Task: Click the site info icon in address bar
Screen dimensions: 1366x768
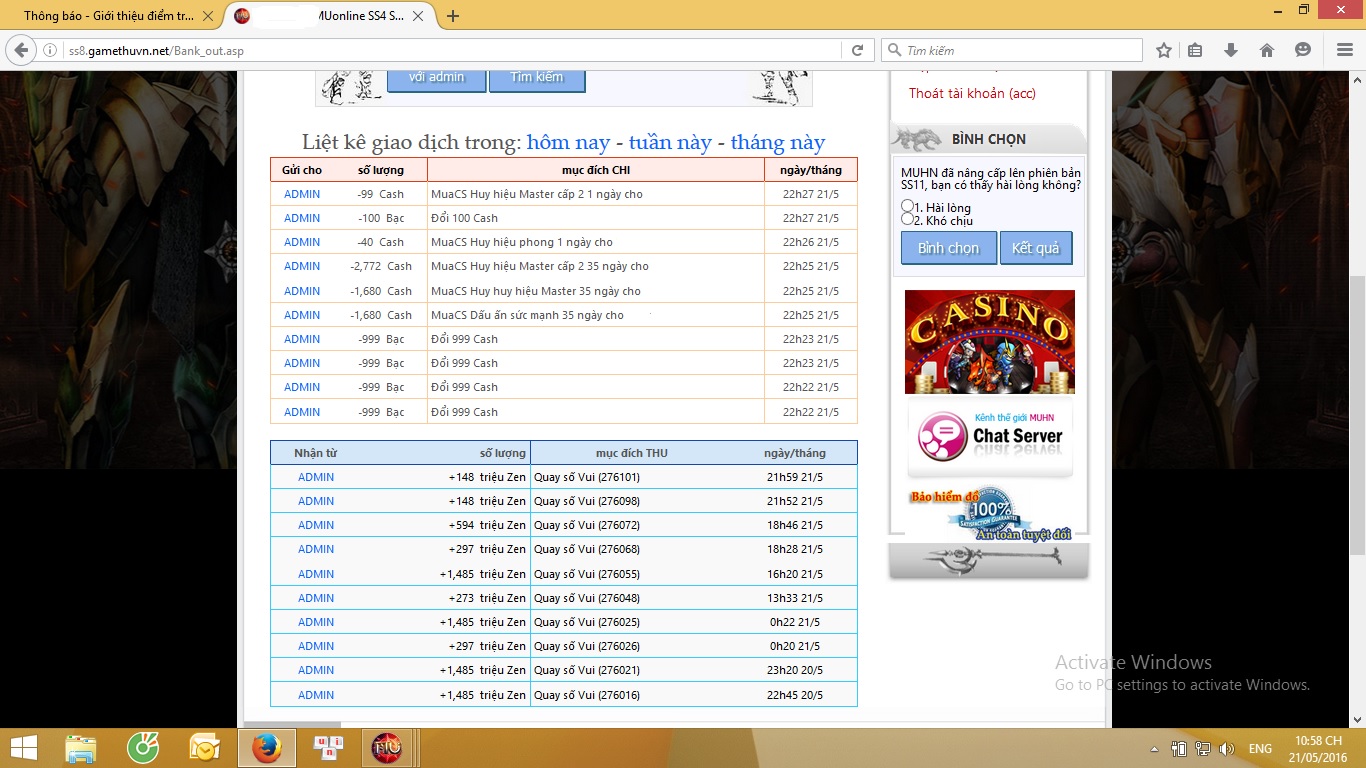Action: tap(50, 50)
